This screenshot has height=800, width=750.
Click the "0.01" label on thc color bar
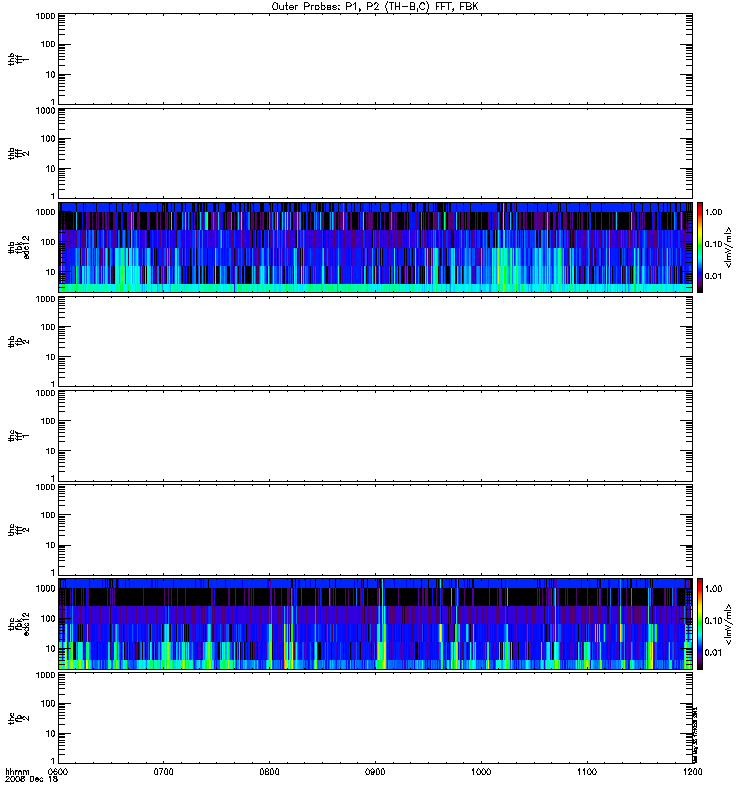coord(713,653)
